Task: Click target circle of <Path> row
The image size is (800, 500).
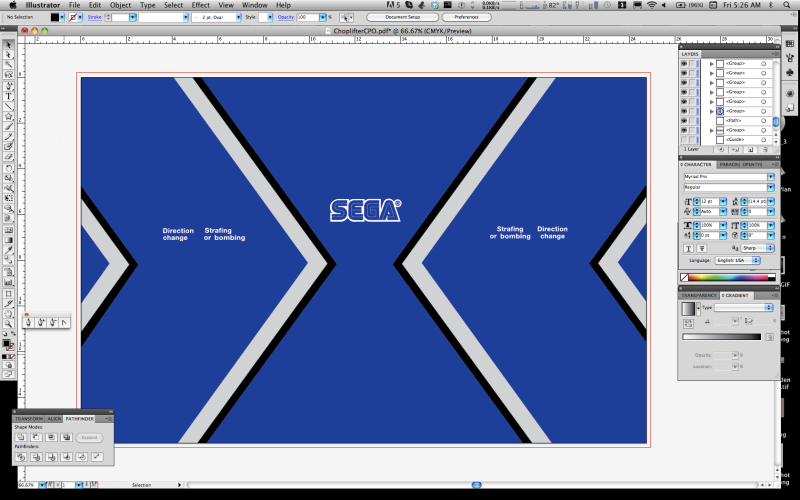Action: point(764,120)
